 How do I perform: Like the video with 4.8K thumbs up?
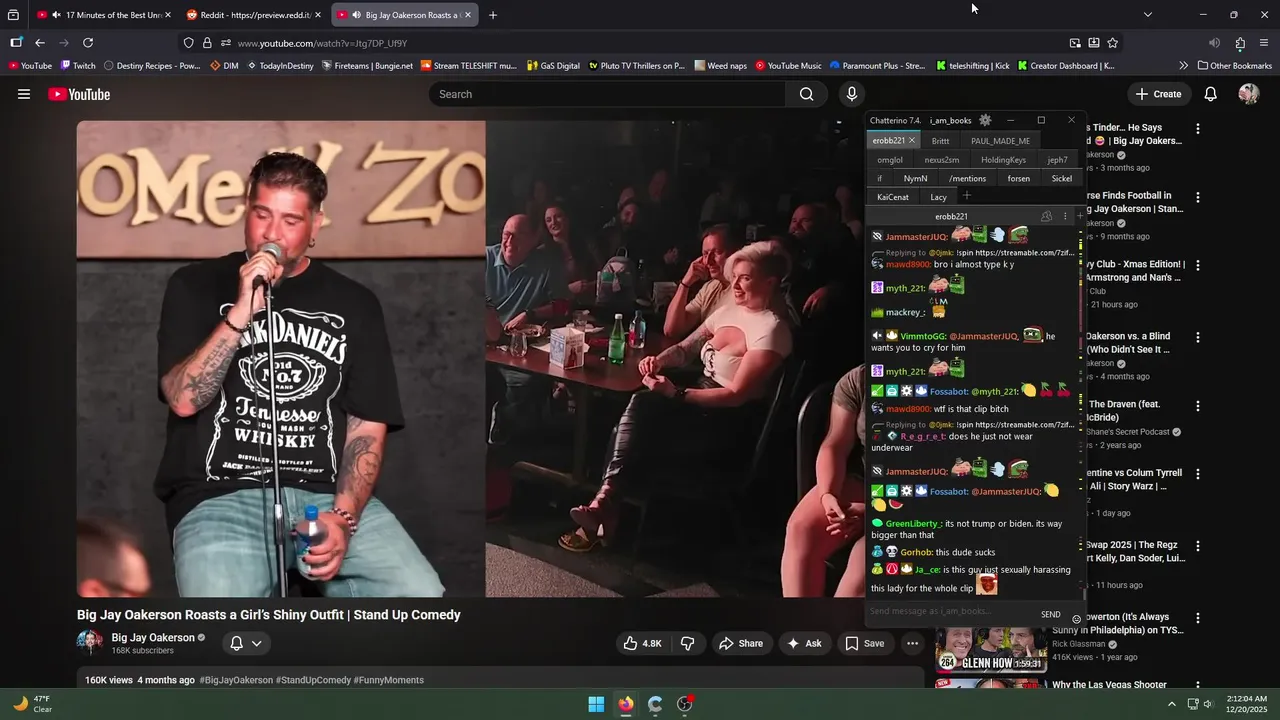point(642,643)
